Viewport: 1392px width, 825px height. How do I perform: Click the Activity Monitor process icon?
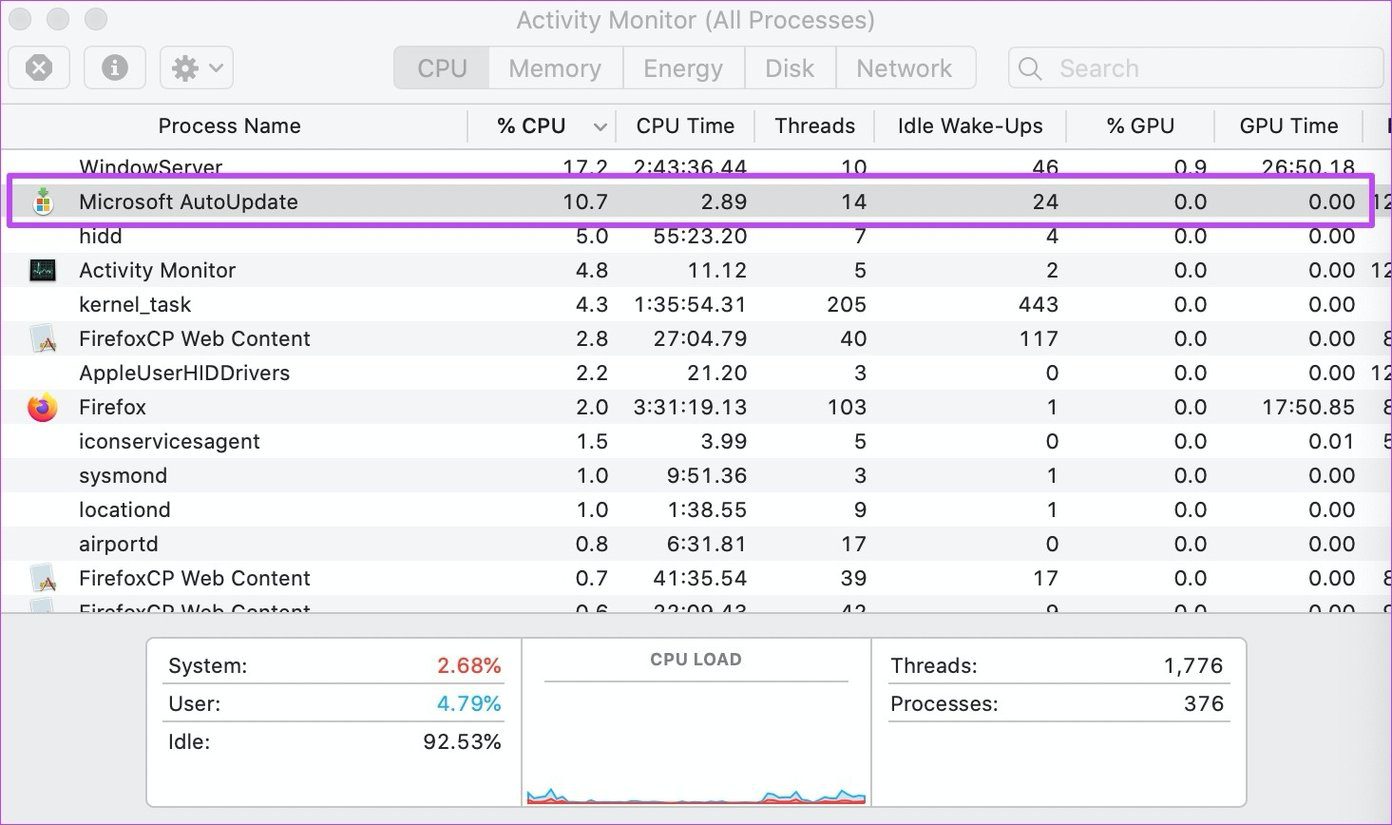click(42, 270)
